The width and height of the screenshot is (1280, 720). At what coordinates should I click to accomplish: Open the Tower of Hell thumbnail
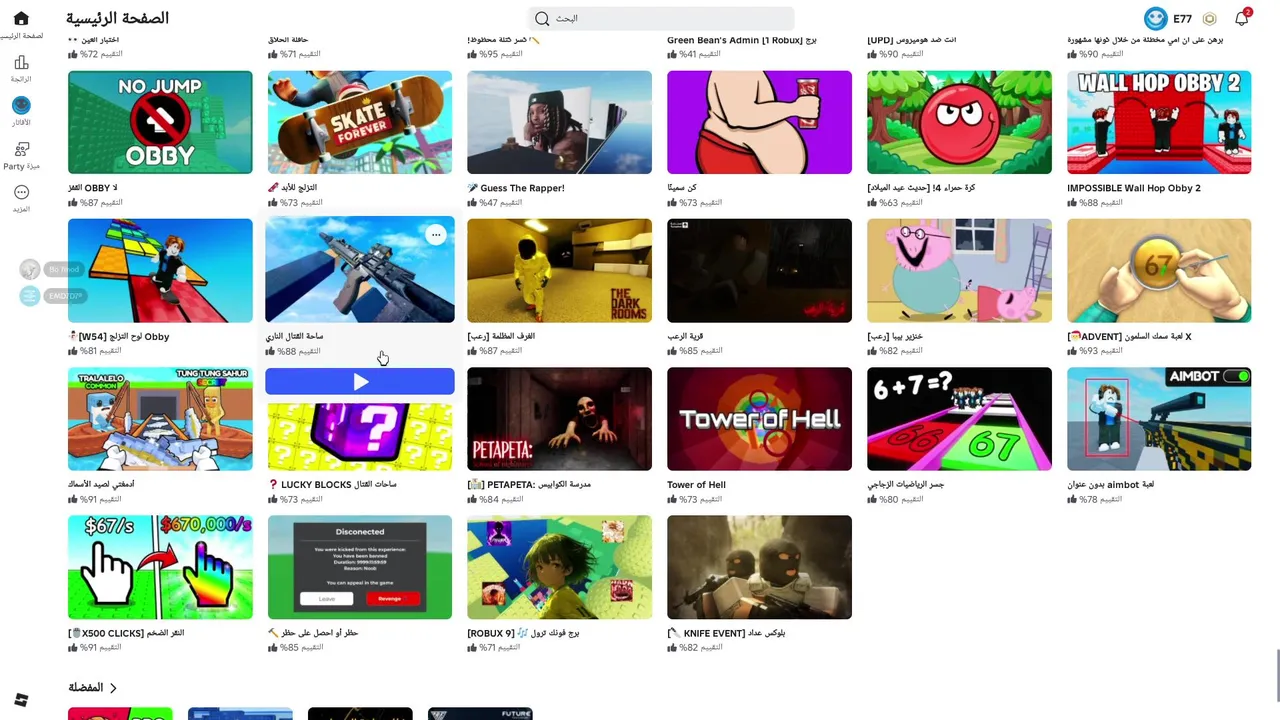759,419
